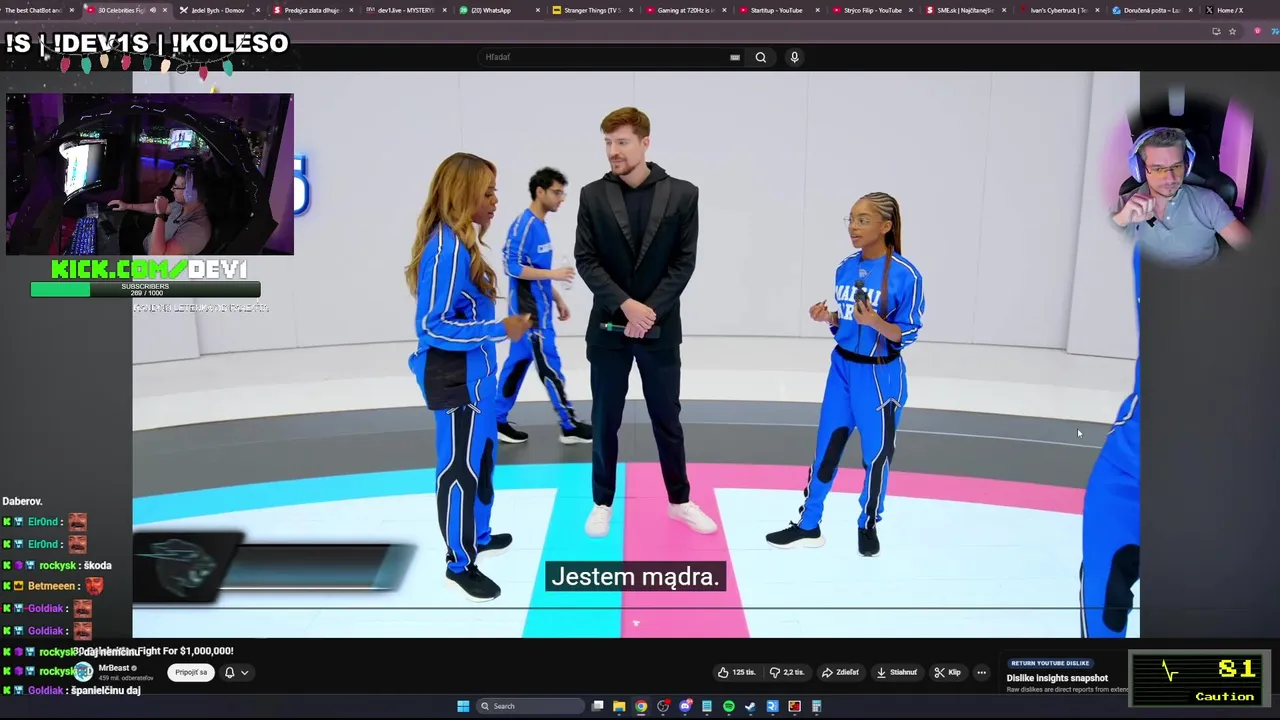Click the Pripojiť sa join button
This screenshot has width=1280, height=720.
coord(191,672)
